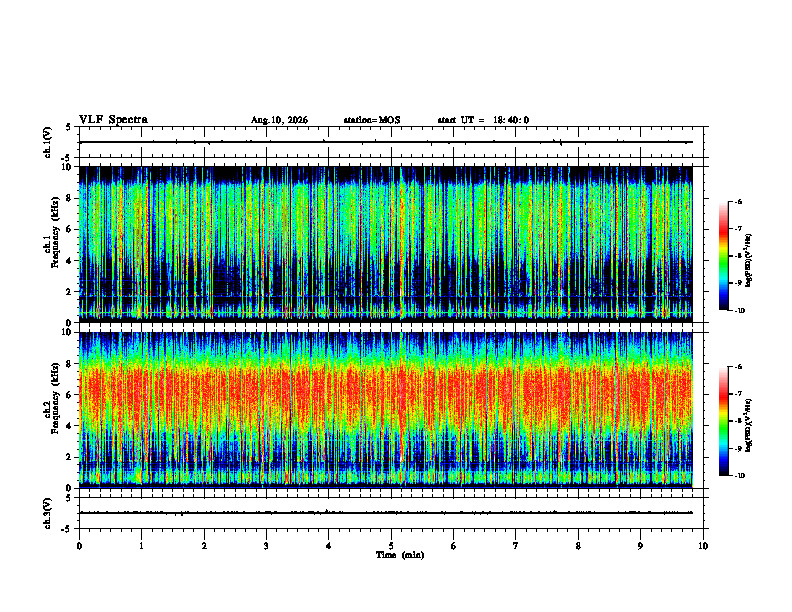The width and height of the screenshot is (792, 612).
Task: Click the Time (min) axis label
Action: [x=400, y=555]
